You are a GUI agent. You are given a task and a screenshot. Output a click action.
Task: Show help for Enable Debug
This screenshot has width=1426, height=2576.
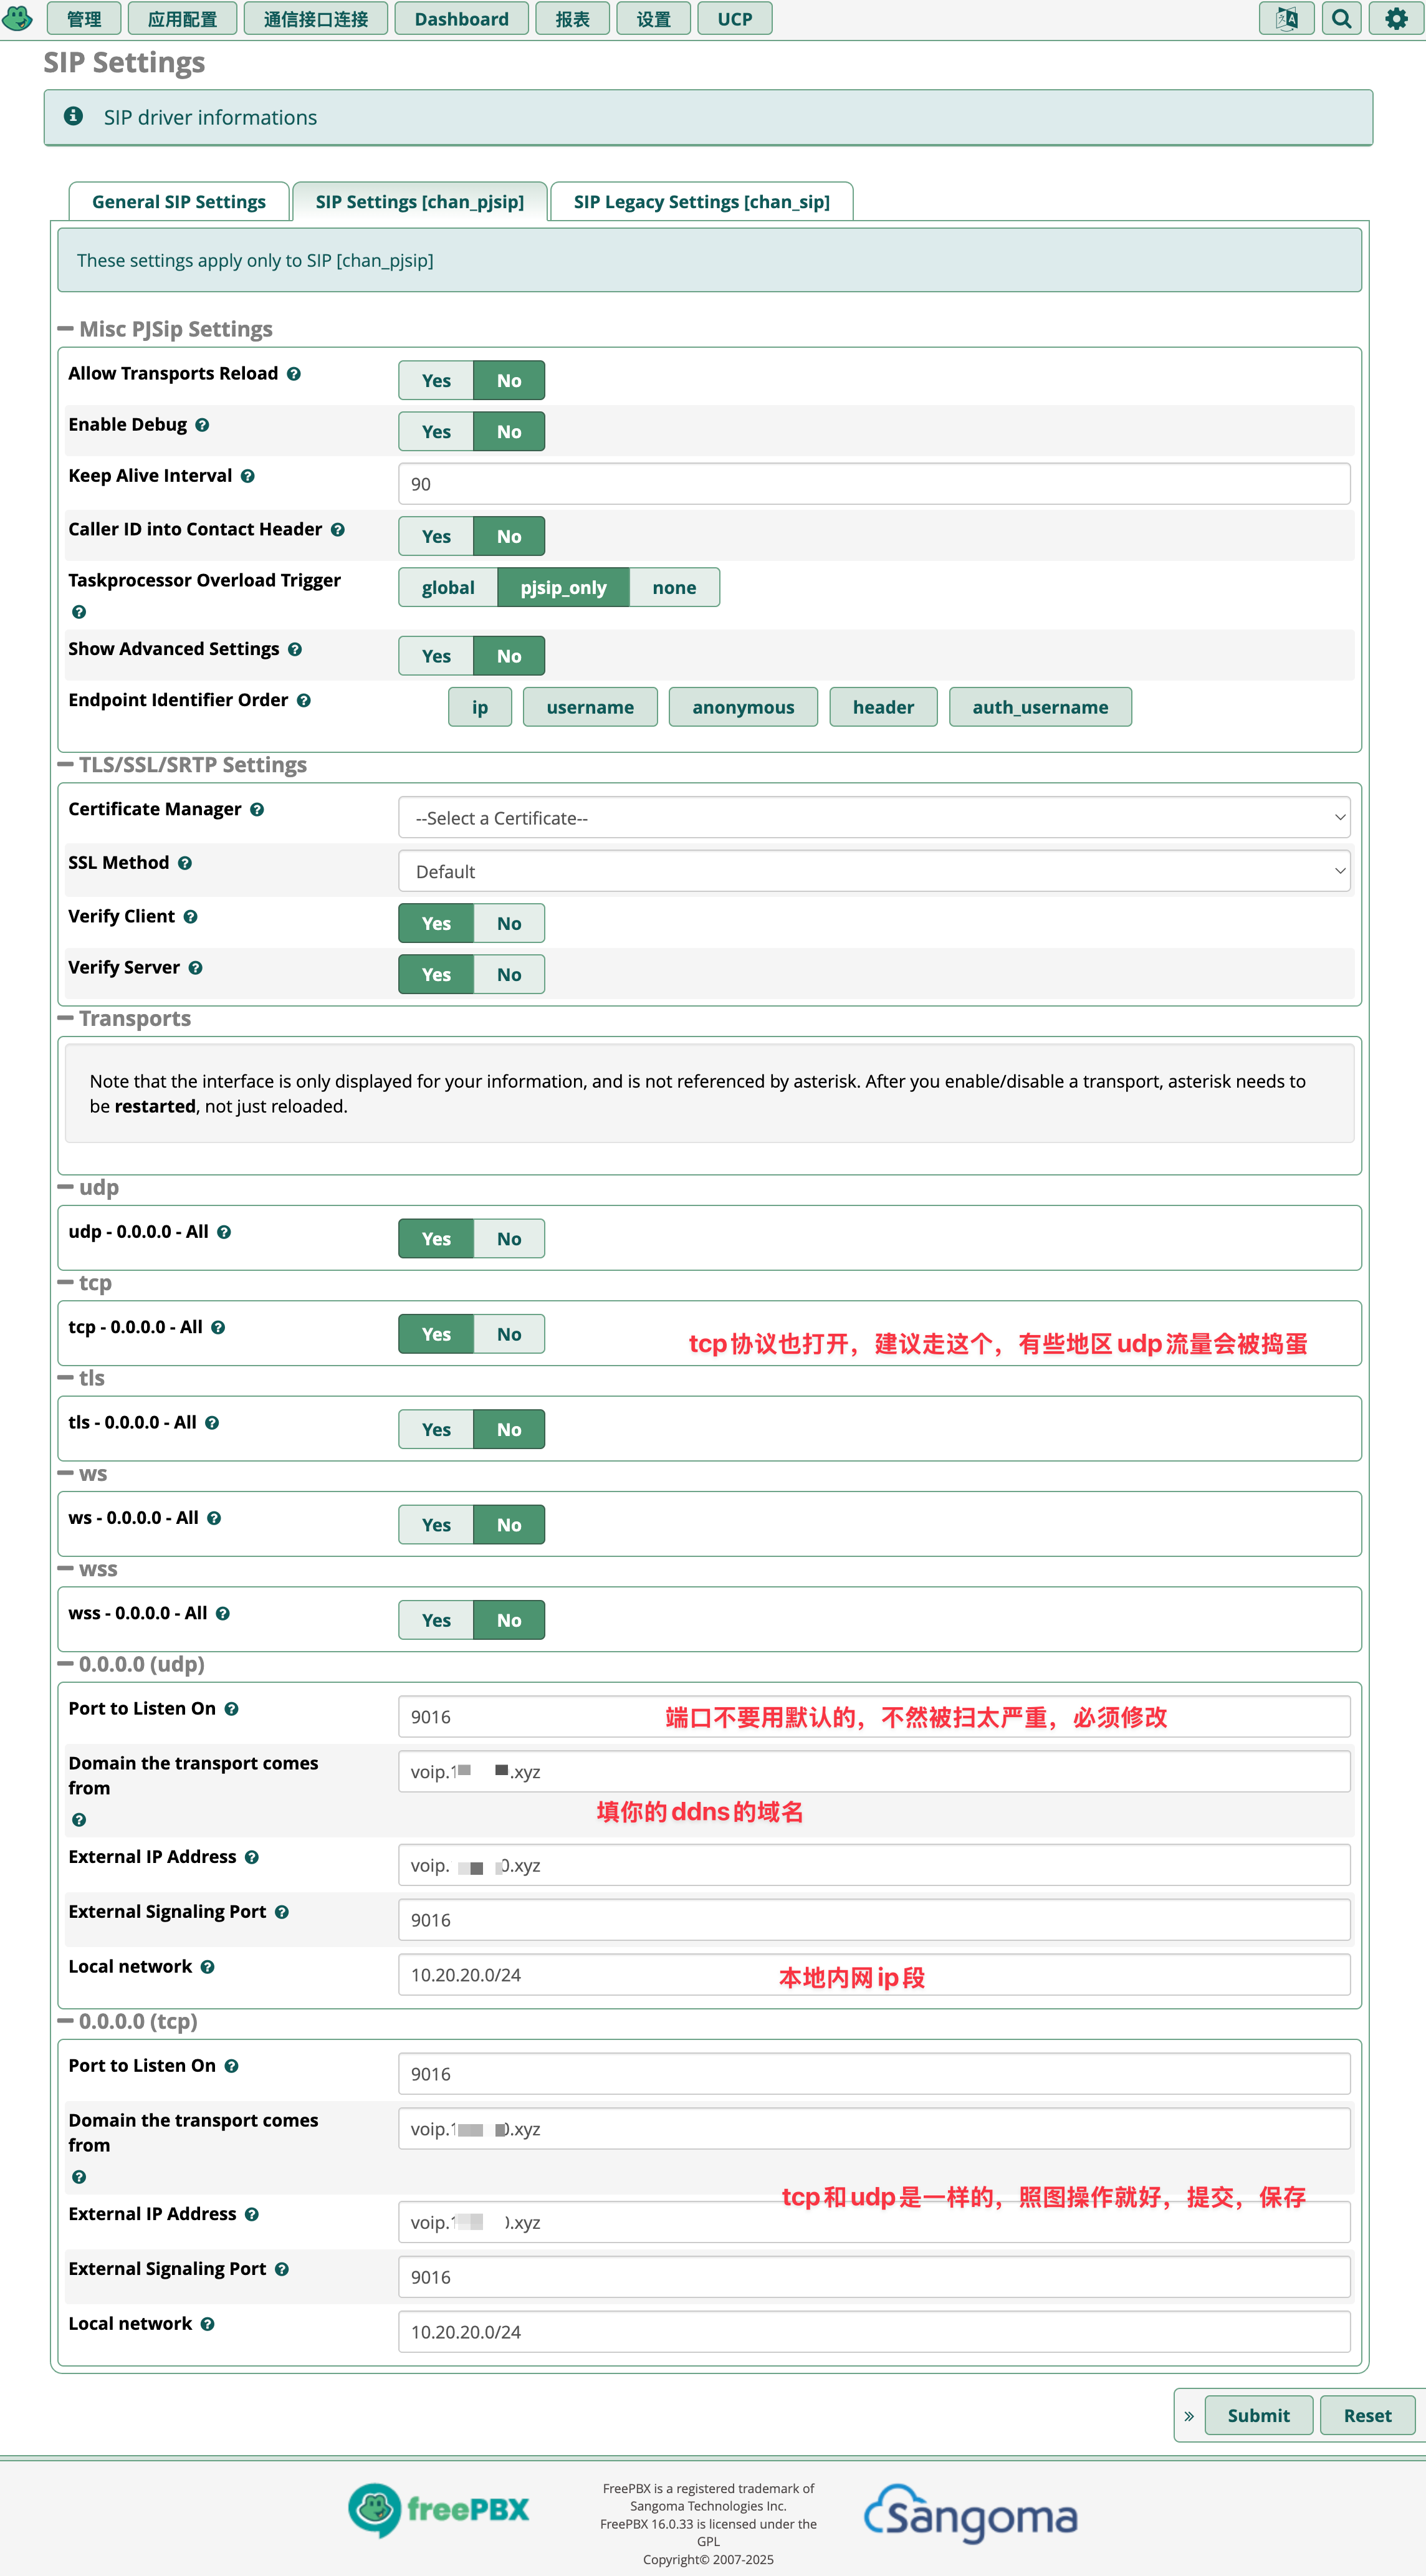pyautogui.click(x=202, y=425)
